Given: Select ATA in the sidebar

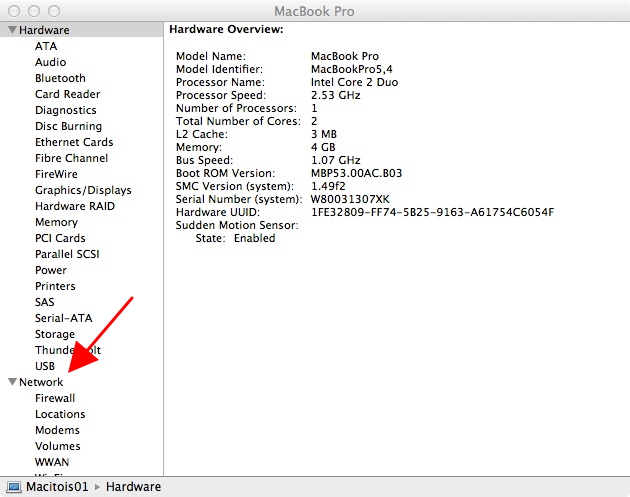Looking at the screenshot, I should (x=46, y=46).
